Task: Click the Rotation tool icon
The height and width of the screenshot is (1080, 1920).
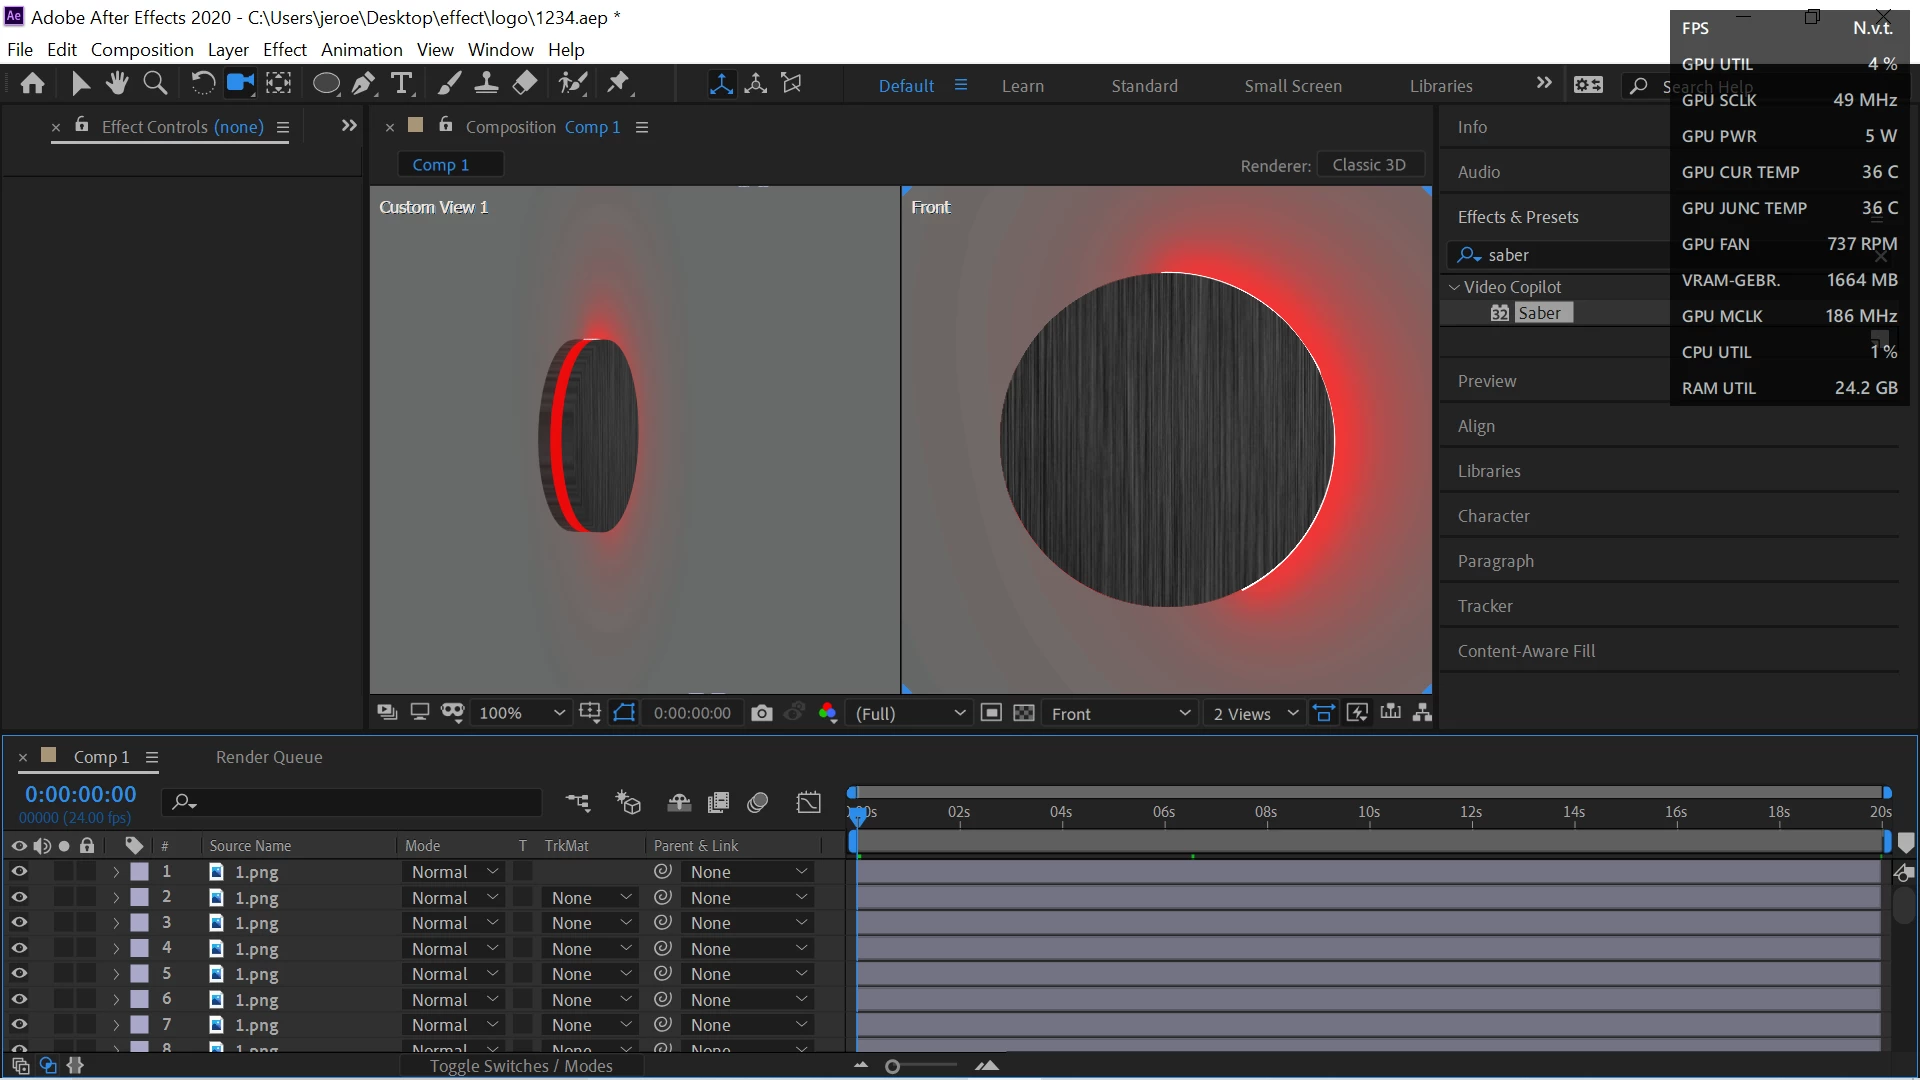Action: tap(202, 84)
